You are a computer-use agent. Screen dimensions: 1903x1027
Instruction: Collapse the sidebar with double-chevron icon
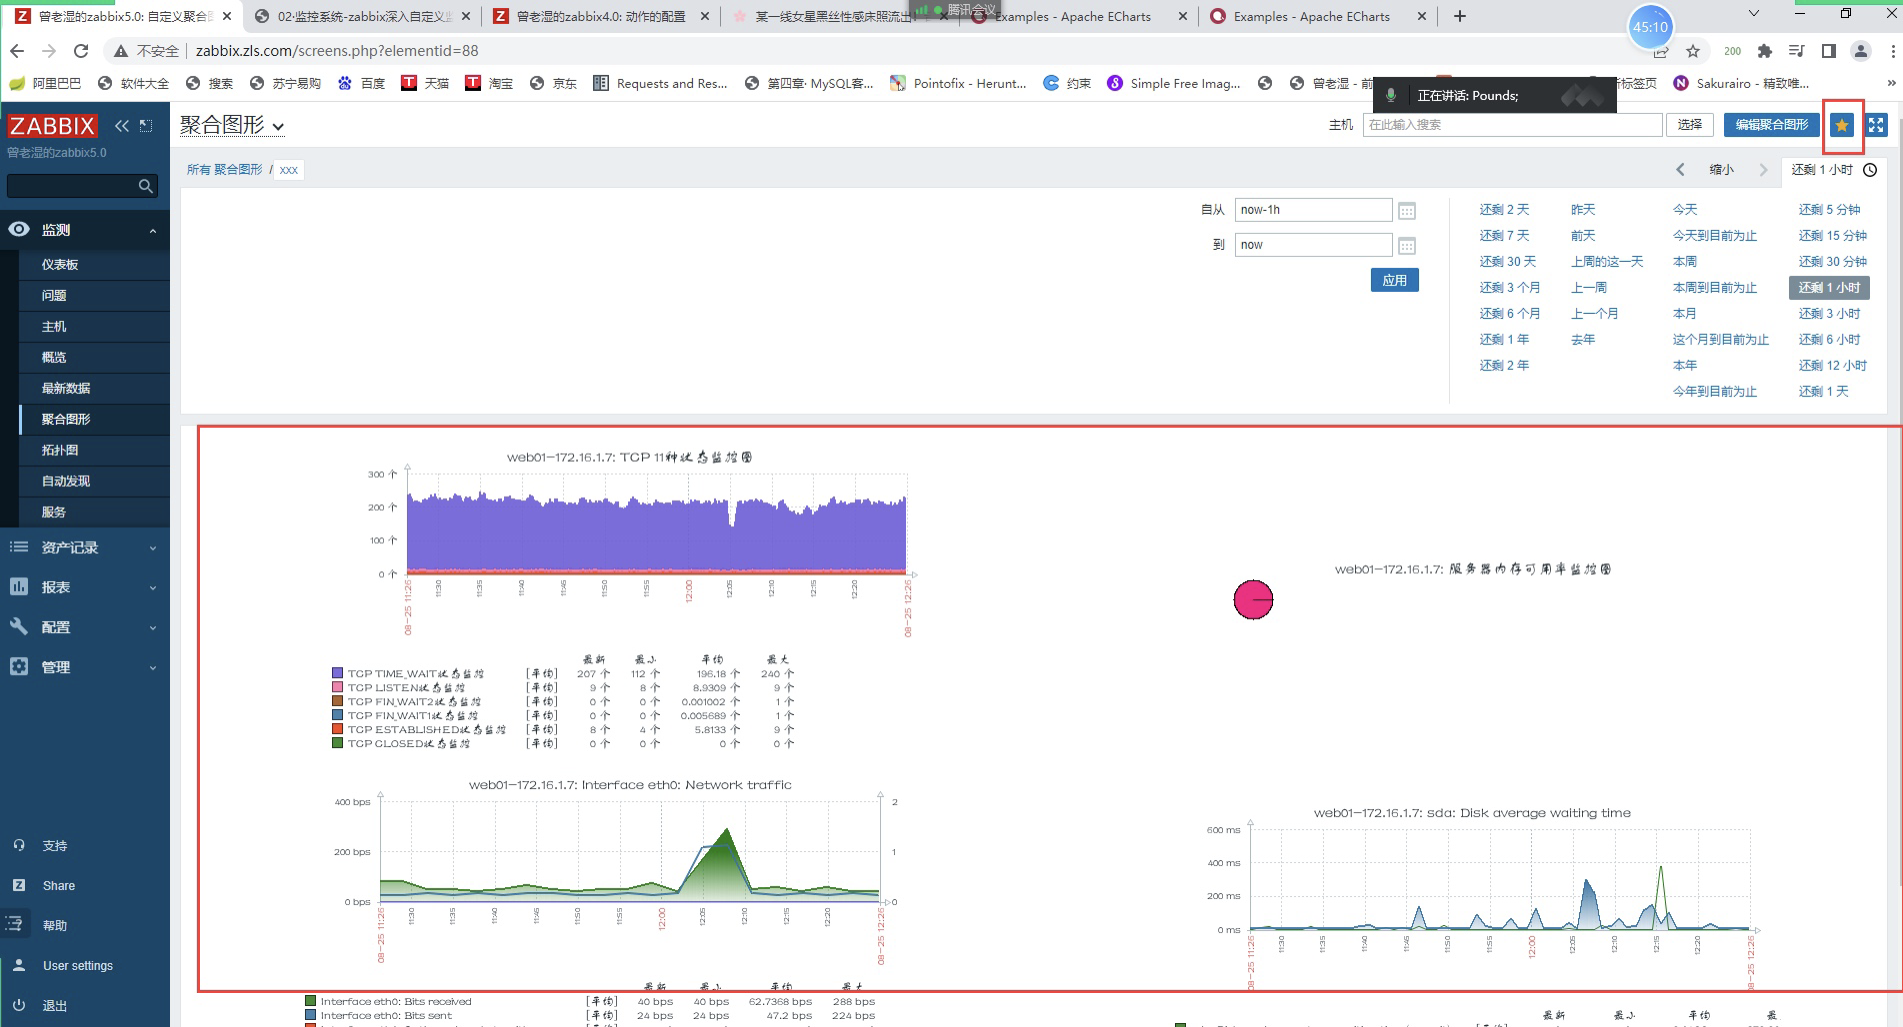(122, 126)
